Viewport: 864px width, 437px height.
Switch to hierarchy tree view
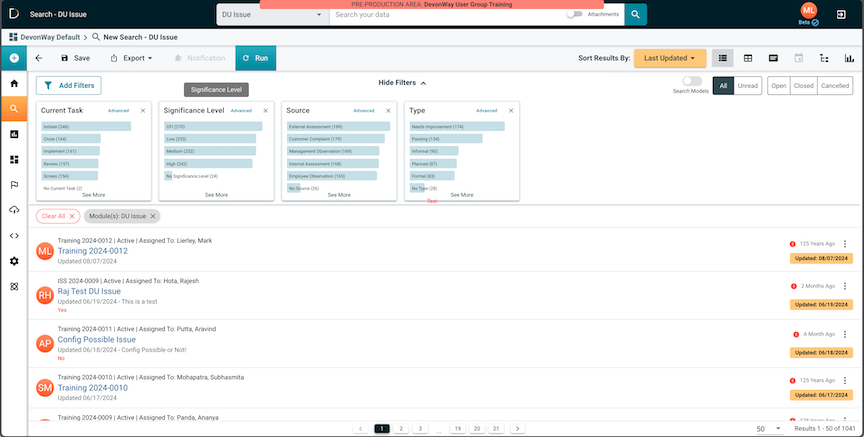point(824,58)
